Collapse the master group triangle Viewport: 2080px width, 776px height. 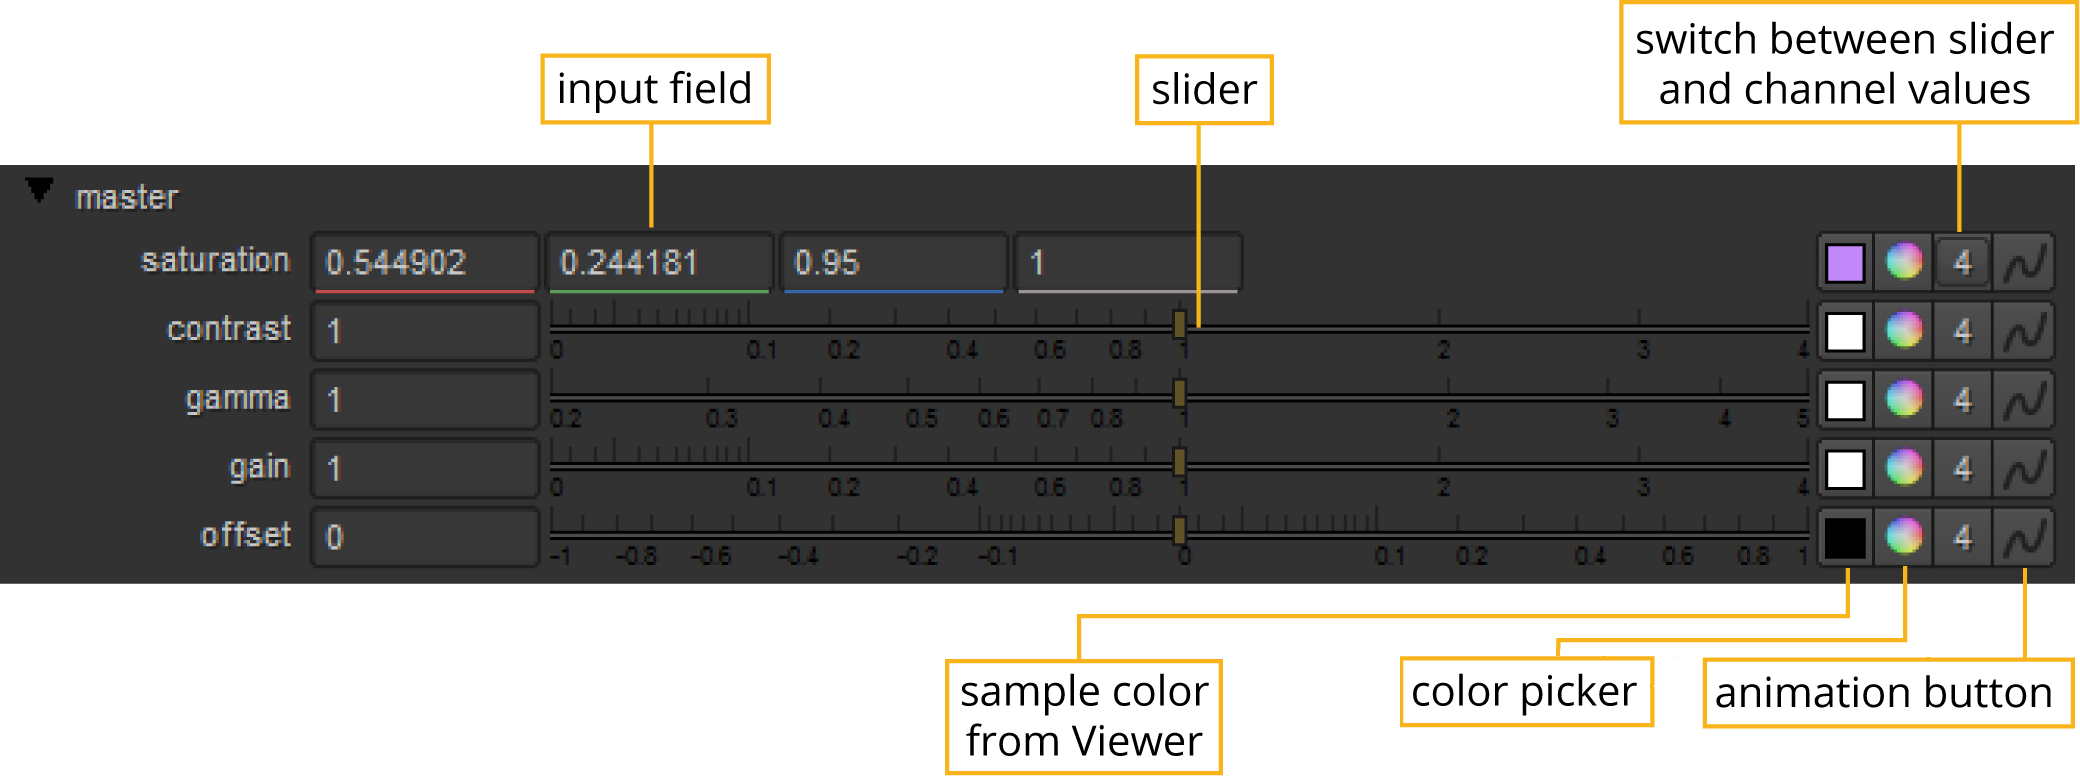pyautogui.click(x=39, y=190)
